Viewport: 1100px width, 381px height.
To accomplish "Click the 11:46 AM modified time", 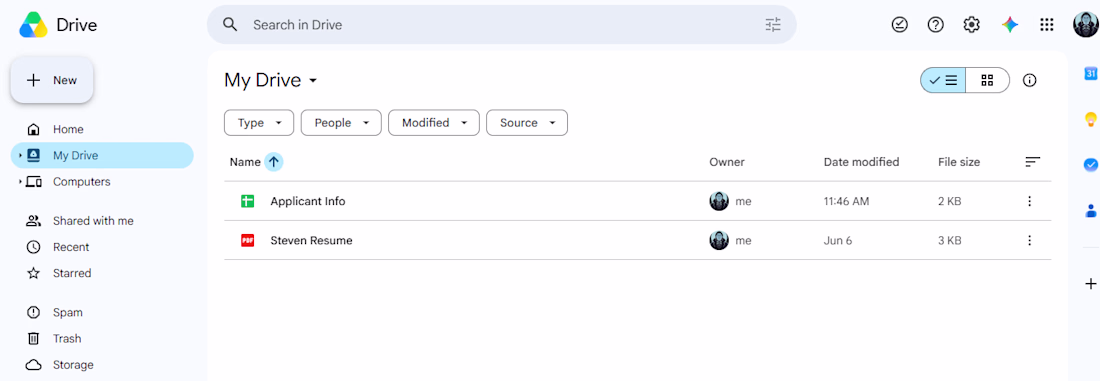I will (846, 201).
